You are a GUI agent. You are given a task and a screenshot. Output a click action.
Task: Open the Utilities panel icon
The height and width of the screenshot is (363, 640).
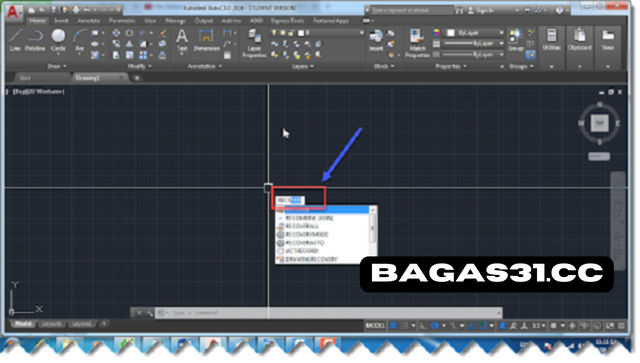(x=551, y=40)
